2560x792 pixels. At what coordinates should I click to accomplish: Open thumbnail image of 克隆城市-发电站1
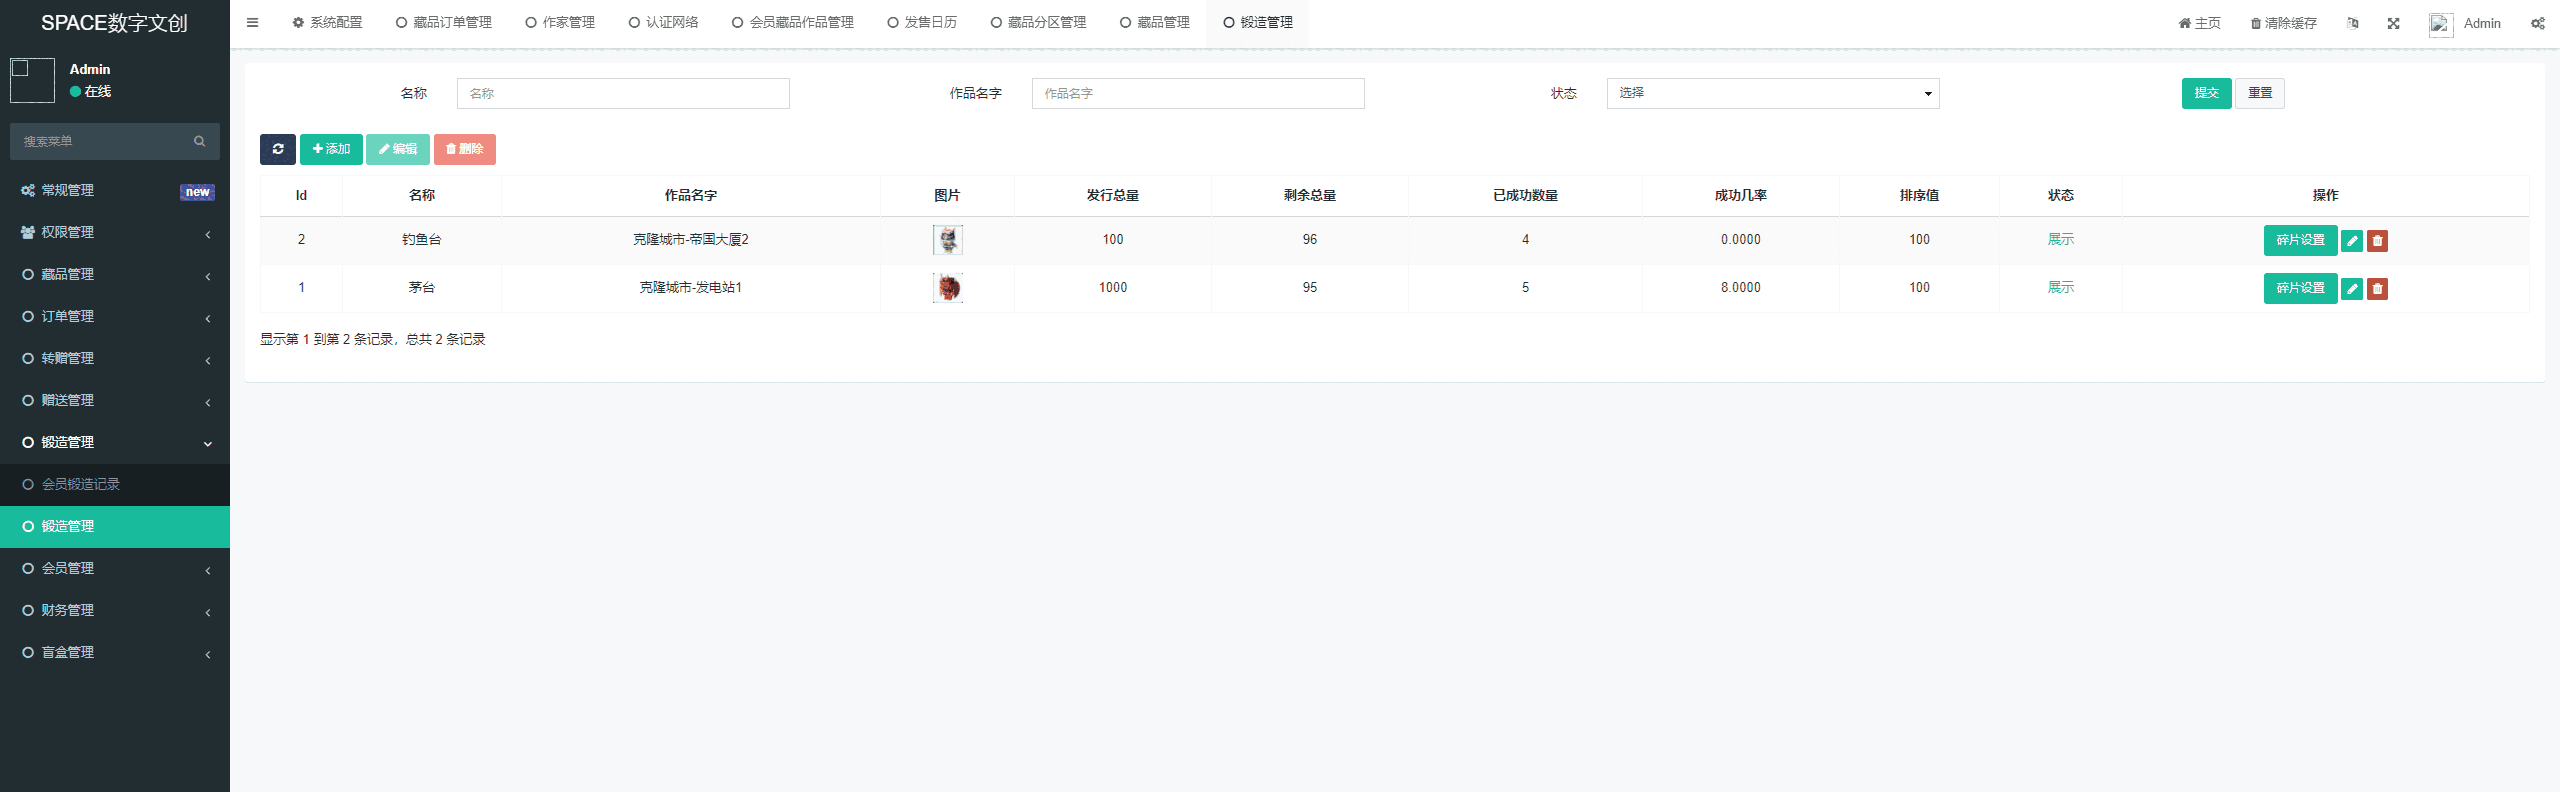pyautogui.click(x=947, y=288)
